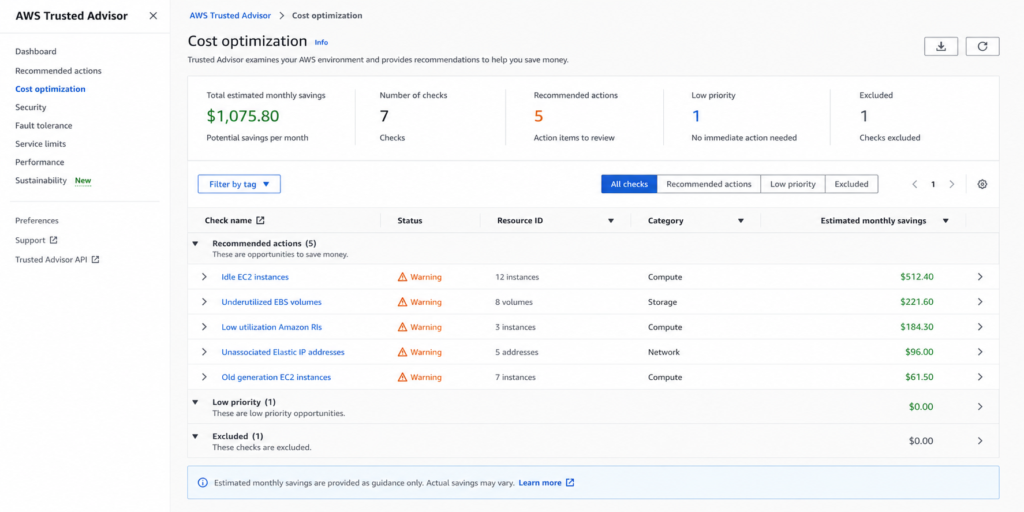Open details arrow for Unassociated Elastic IP row
Screen dimensions: 1024x512
tap(980, 352)
